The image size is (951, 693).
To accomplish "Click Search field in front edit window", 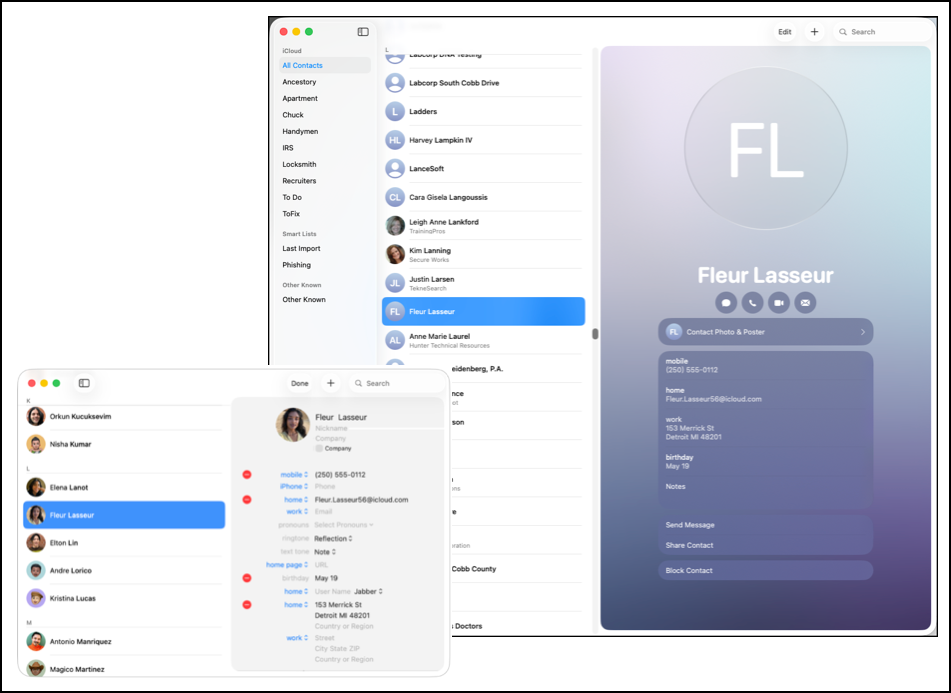I will 397,383.
